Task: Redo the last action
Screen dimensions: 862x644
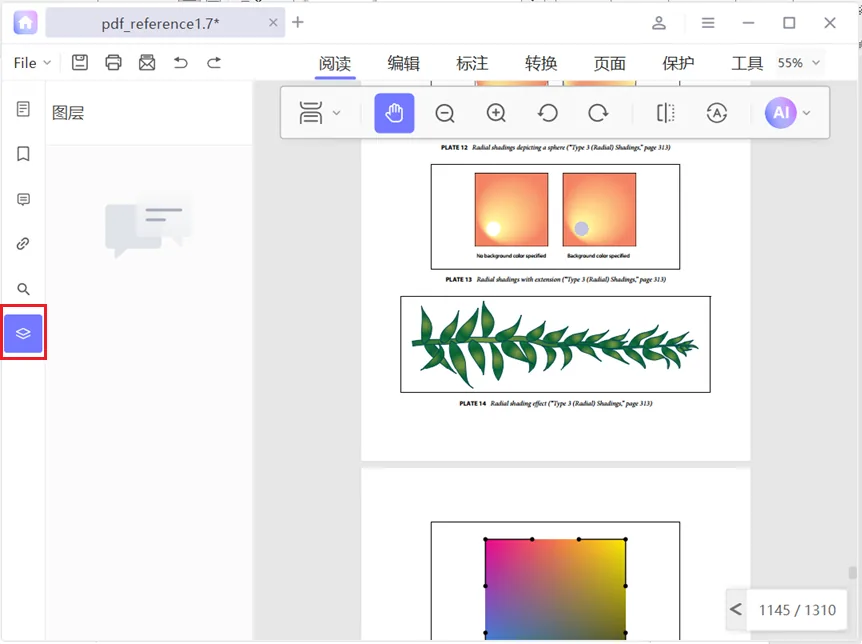Action: point(214,63)
